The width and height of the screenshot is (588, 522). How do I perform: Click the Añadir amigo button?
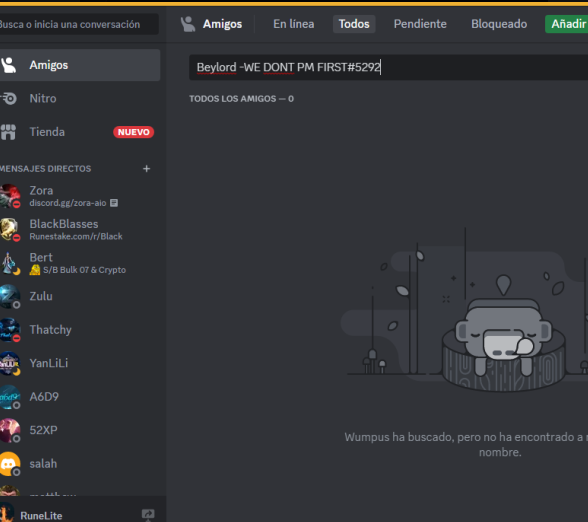click(x=567, y=24)
